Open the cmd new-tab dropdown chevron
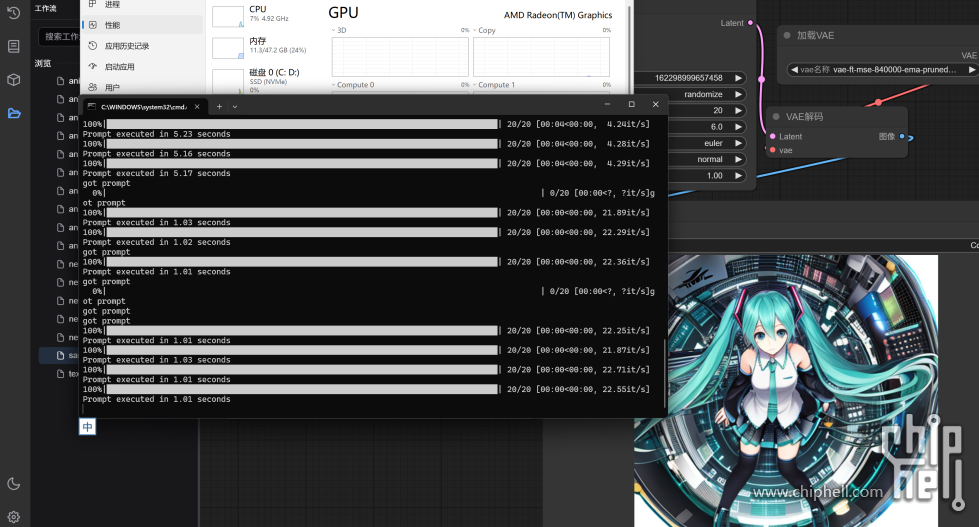This screenshot has height=527, width=979. pos(235,106)
